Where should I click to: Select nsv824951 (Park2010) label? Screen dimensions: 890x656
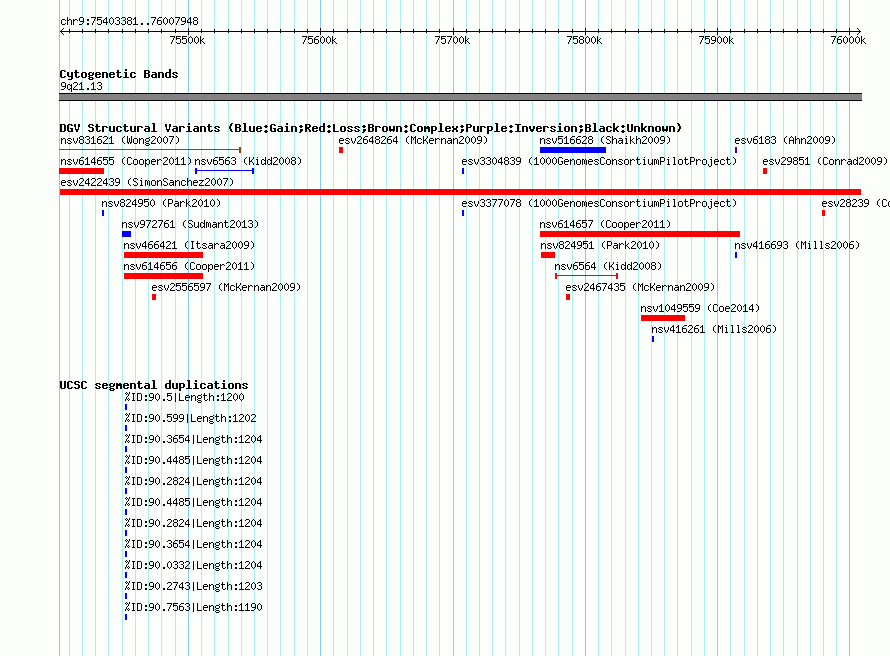(x=600, y=245)
